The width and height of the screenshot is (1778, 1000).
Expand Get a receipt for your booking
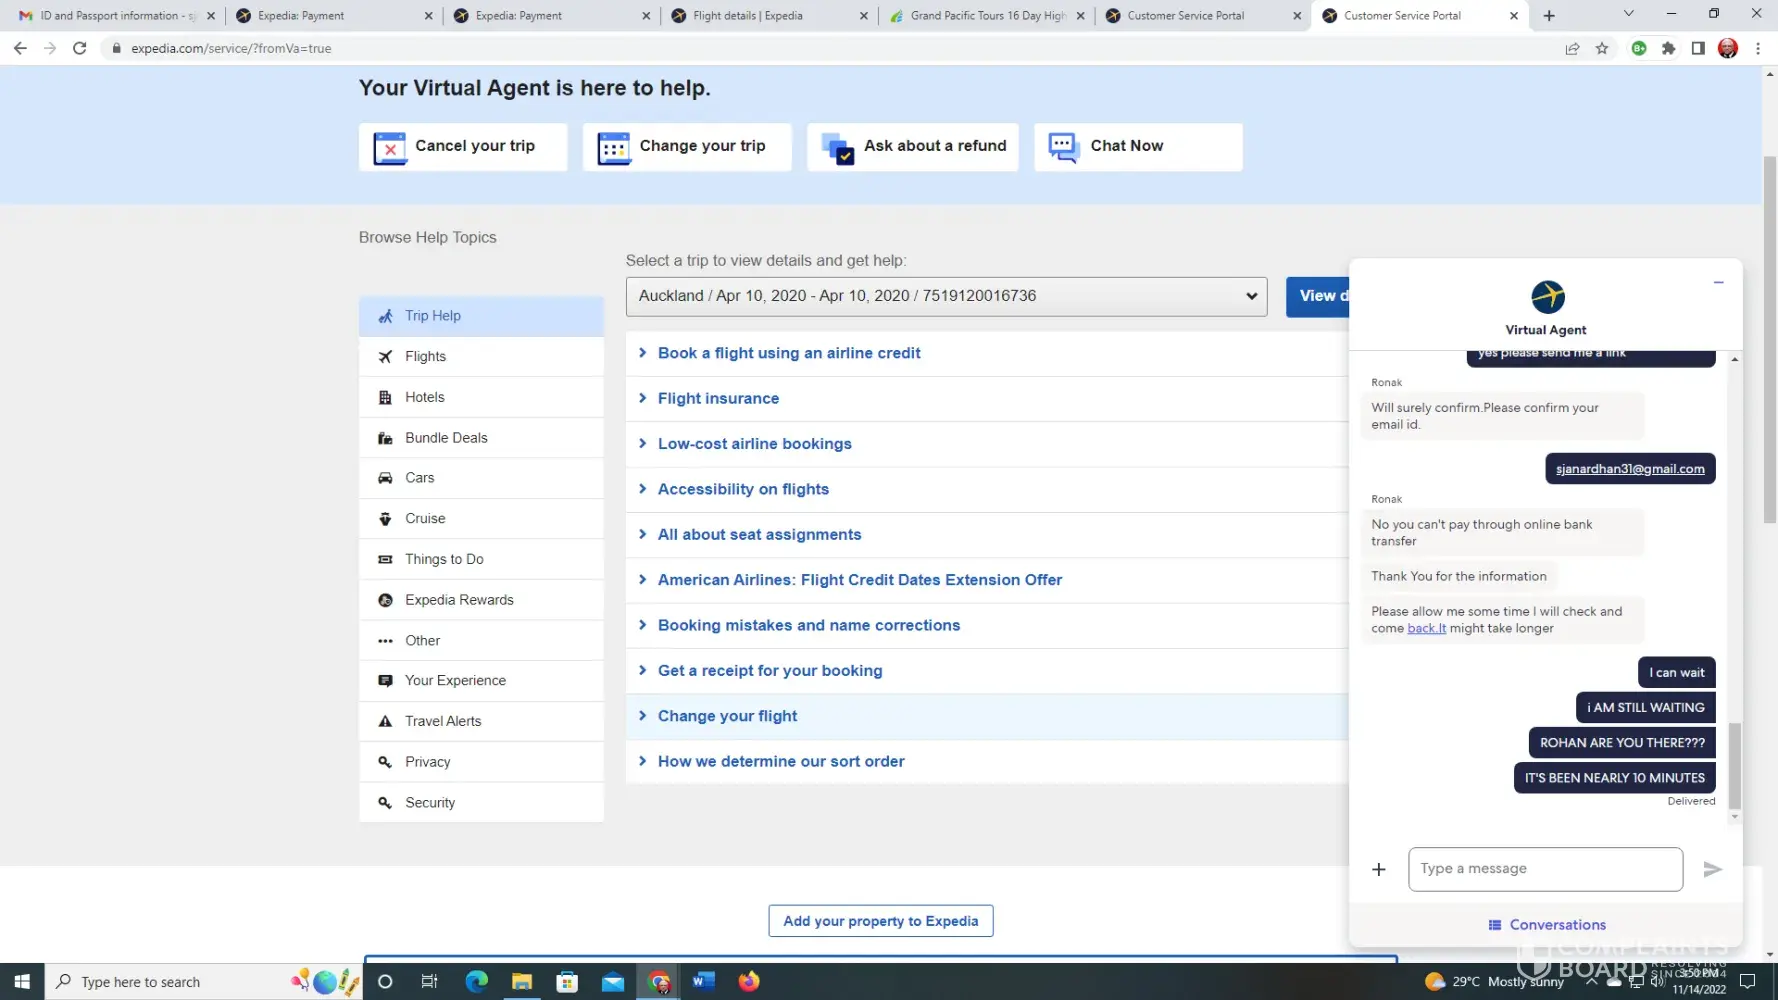(769, 671)
